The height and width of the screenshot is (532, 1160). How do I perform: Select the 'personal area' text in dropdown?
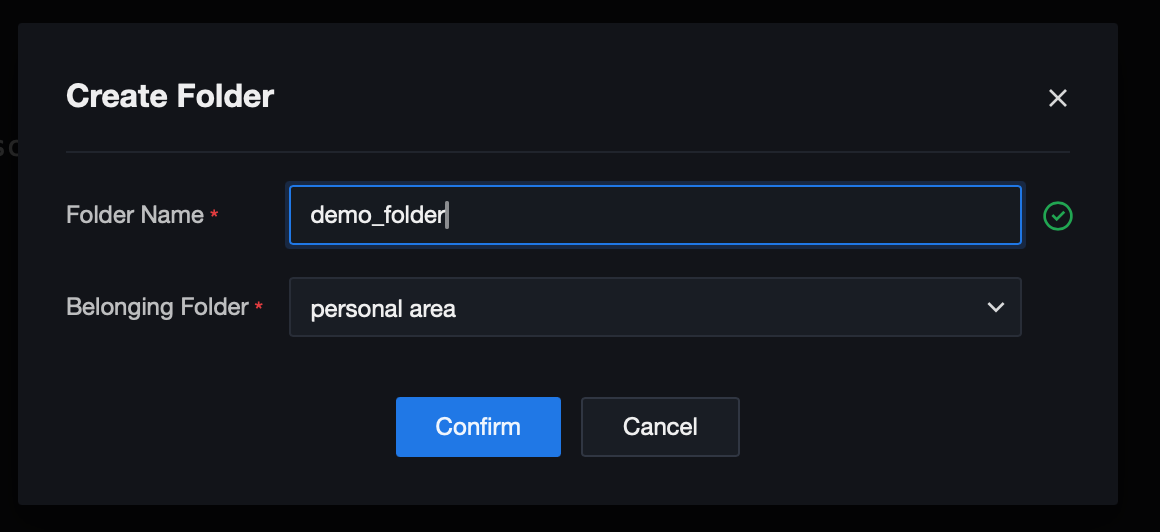coord(383,309)
